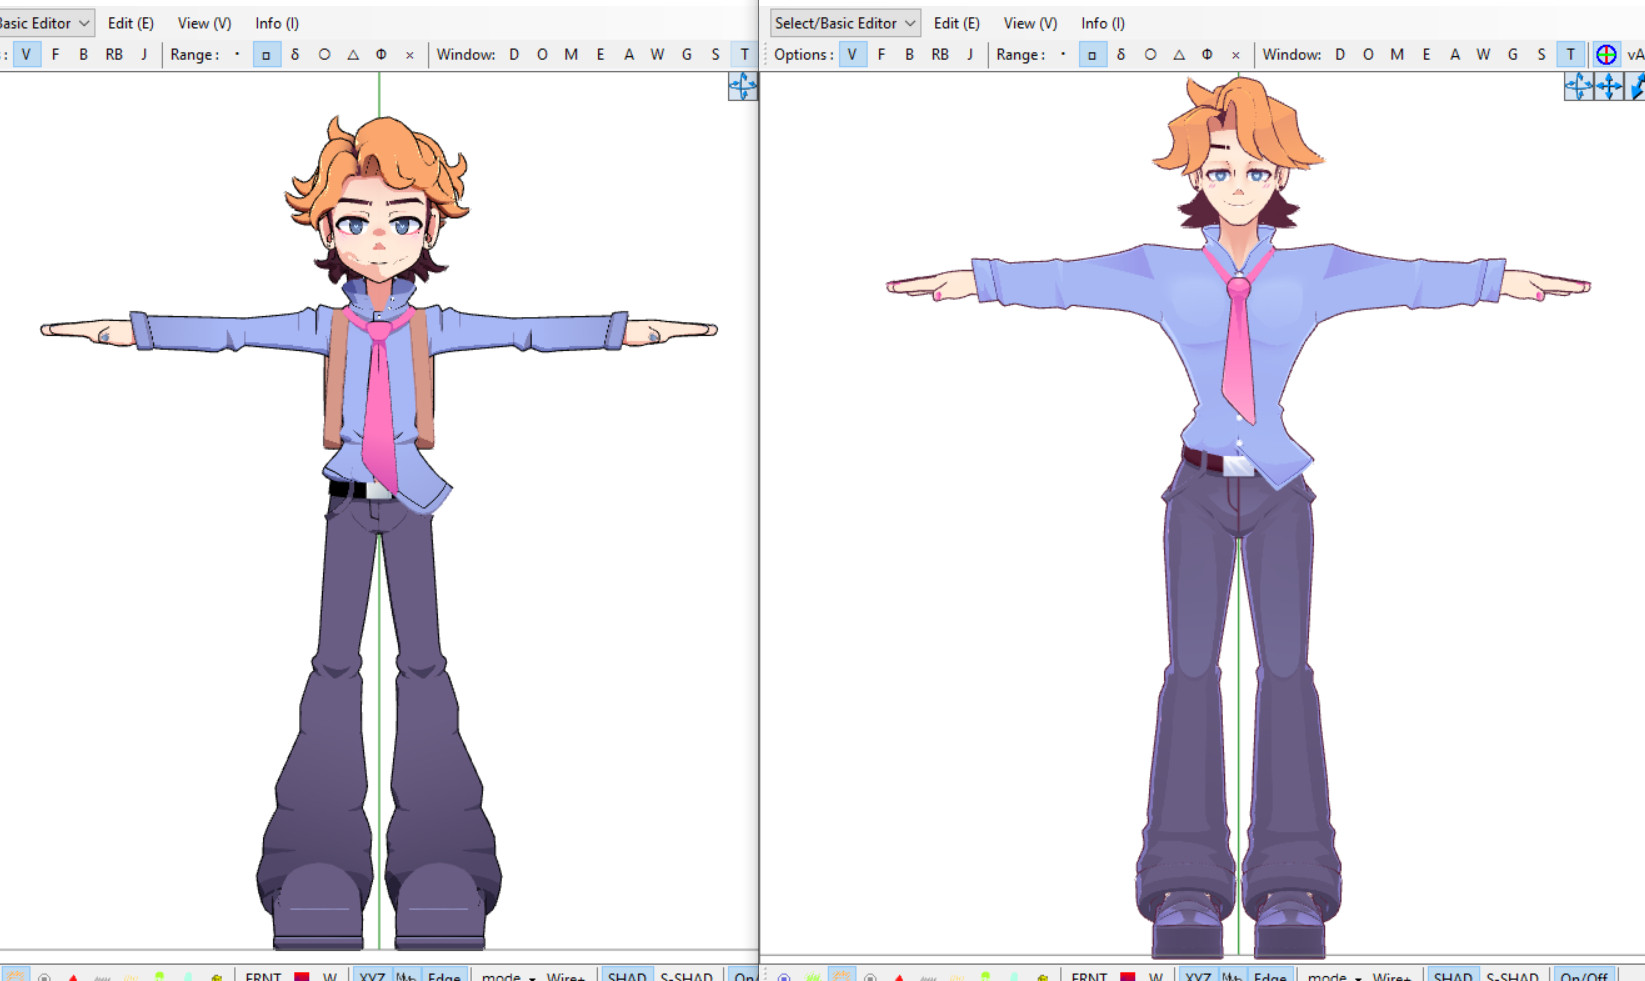Open the Select/Basic Editor dropdown in right window

(844, 23)
